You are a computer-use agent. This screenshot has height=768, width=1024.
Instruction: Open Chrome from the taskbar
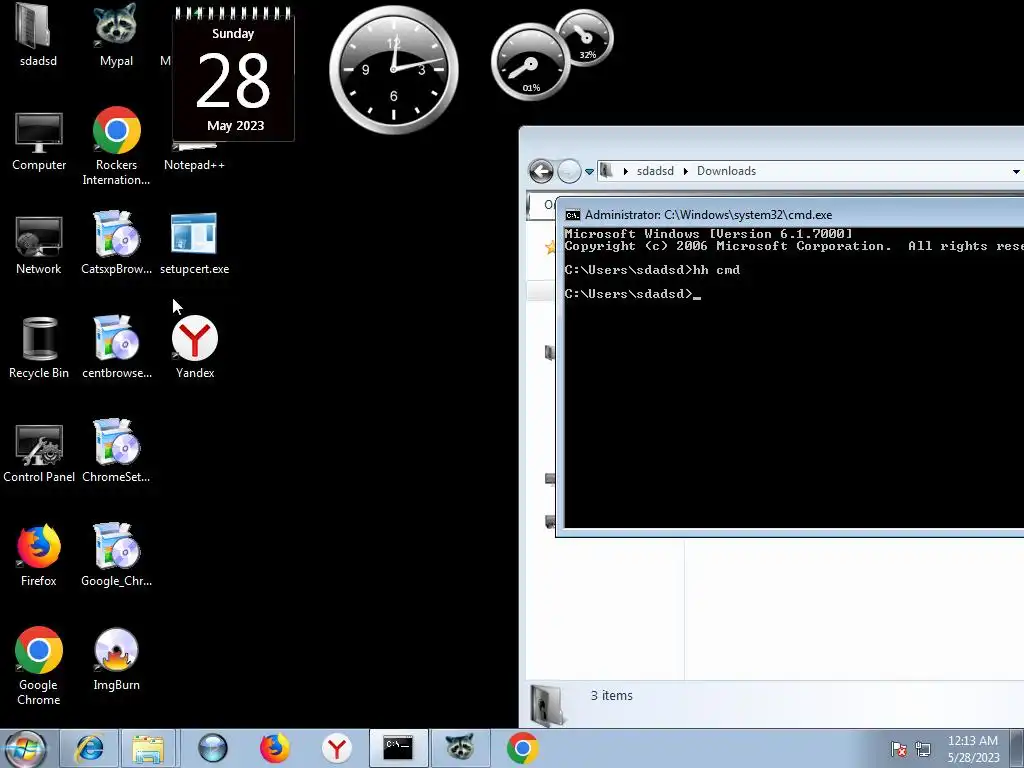coord(522,748)
